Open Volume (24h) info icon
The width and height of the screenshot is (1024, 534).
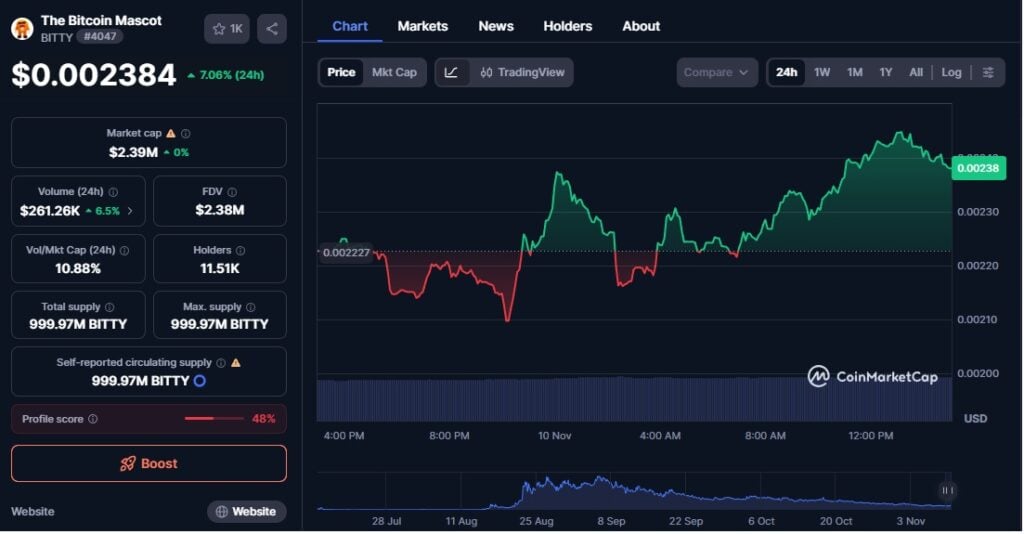click(x=113, y=192)
